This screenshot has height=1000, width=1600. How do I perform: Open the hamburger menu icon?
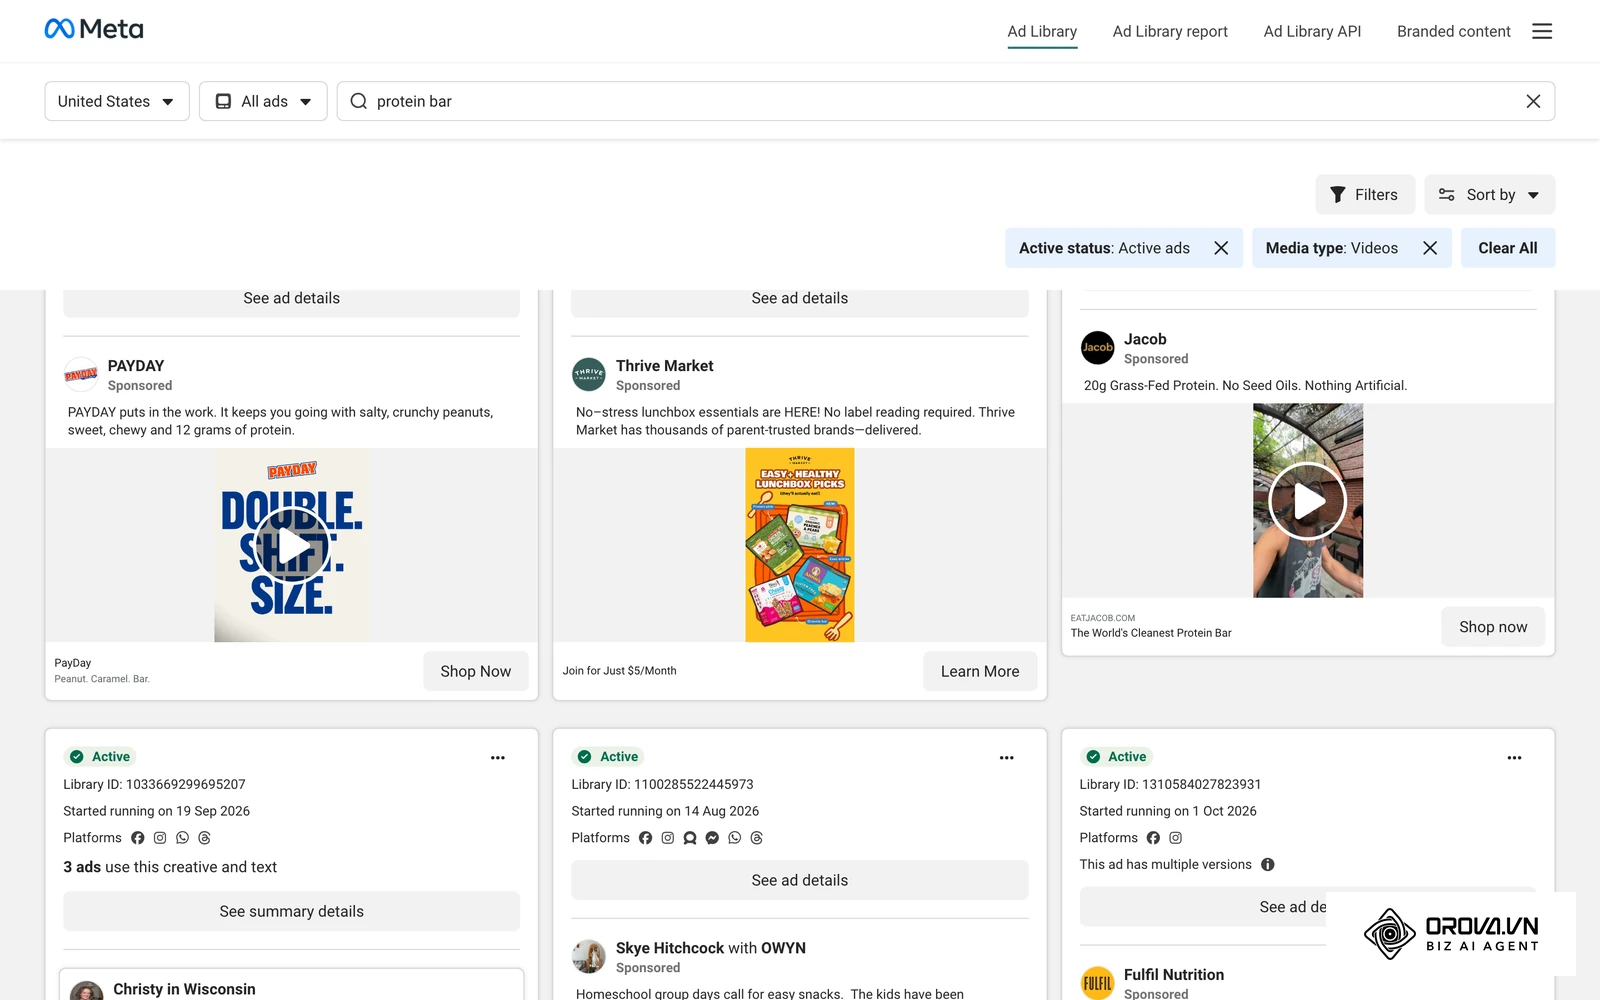1542,31
